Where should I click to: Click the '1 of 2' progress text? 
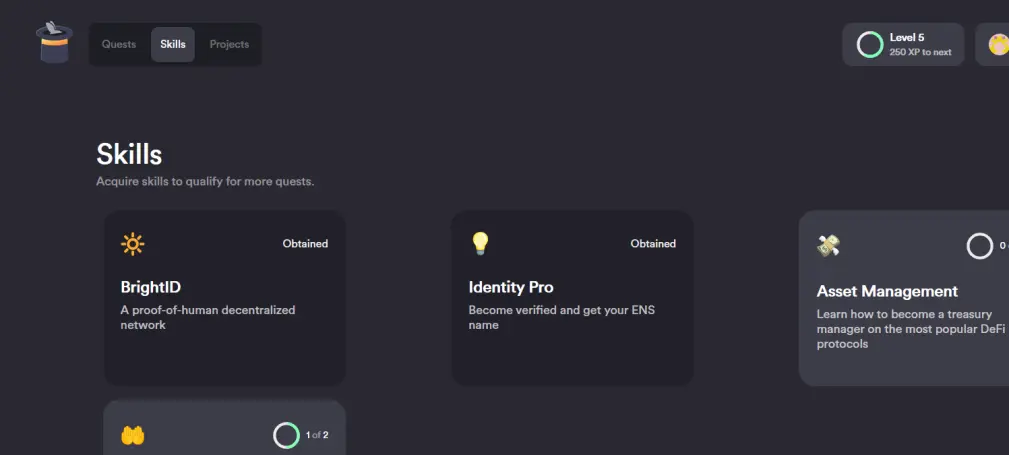pyautogui.click(x=317, y=436)
